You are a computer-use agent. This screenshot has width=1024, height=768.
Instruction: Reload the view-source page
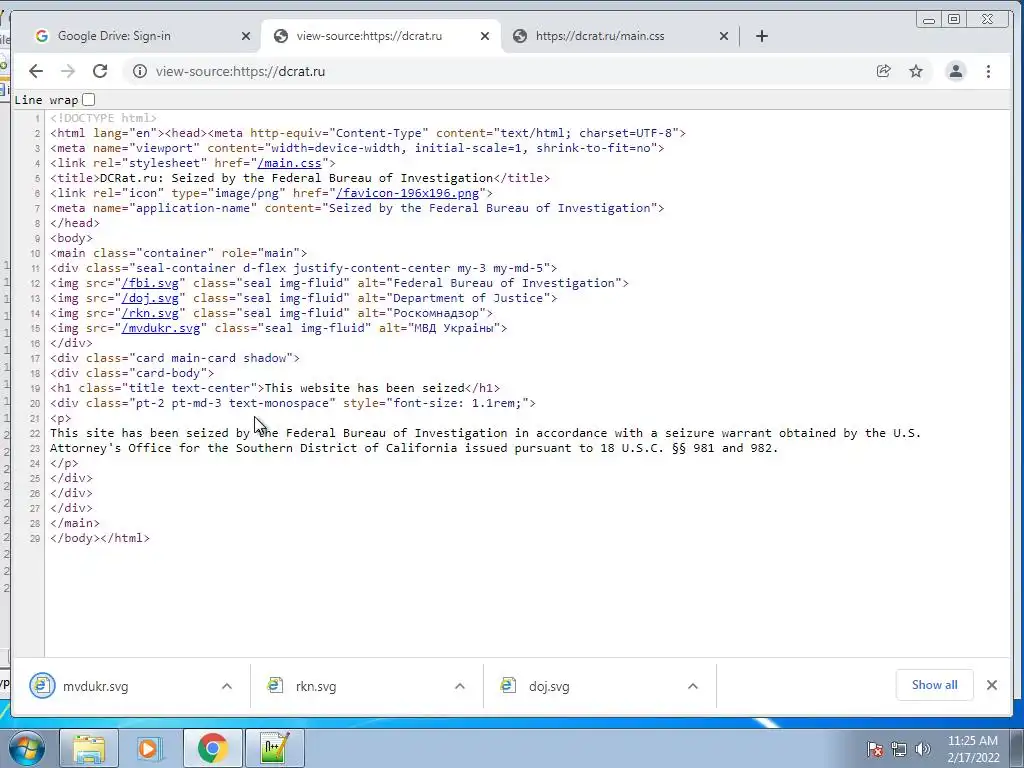click(x=100, y=71)
